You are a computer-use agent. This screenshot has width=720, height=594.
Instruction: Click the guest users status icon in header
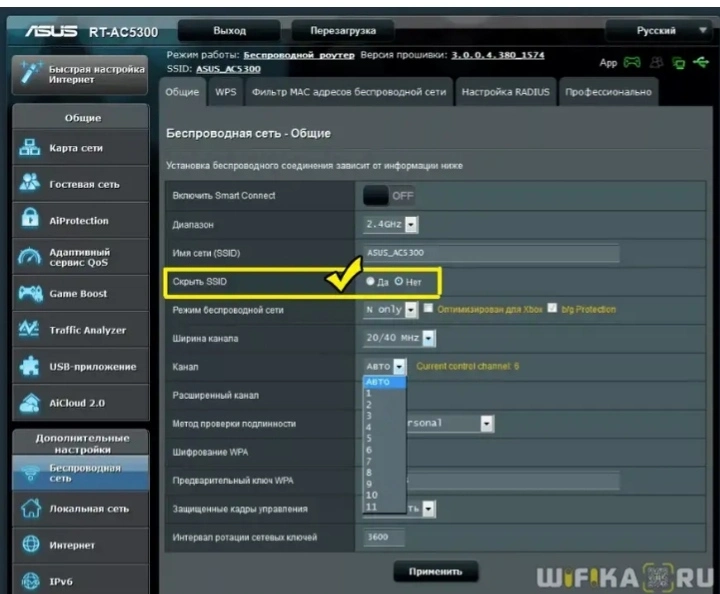pos(656,62)
